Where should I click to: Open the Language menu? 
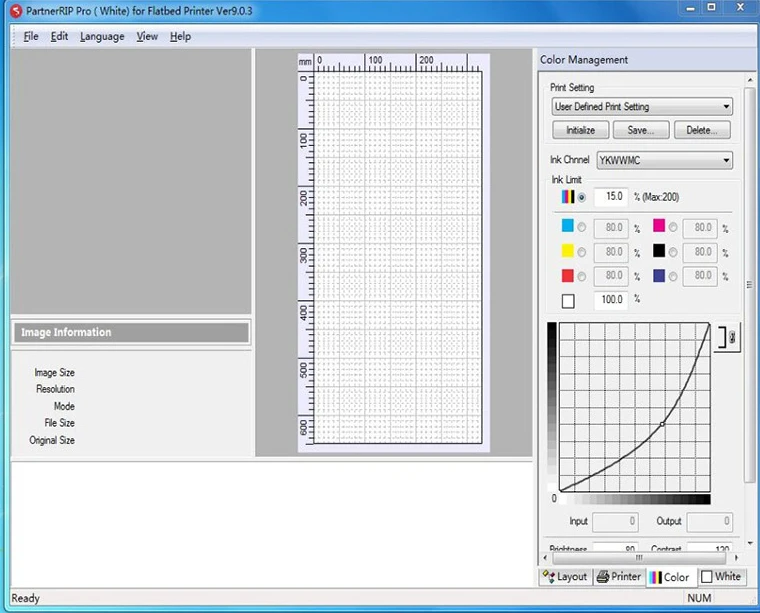click(x=102, y=37)
